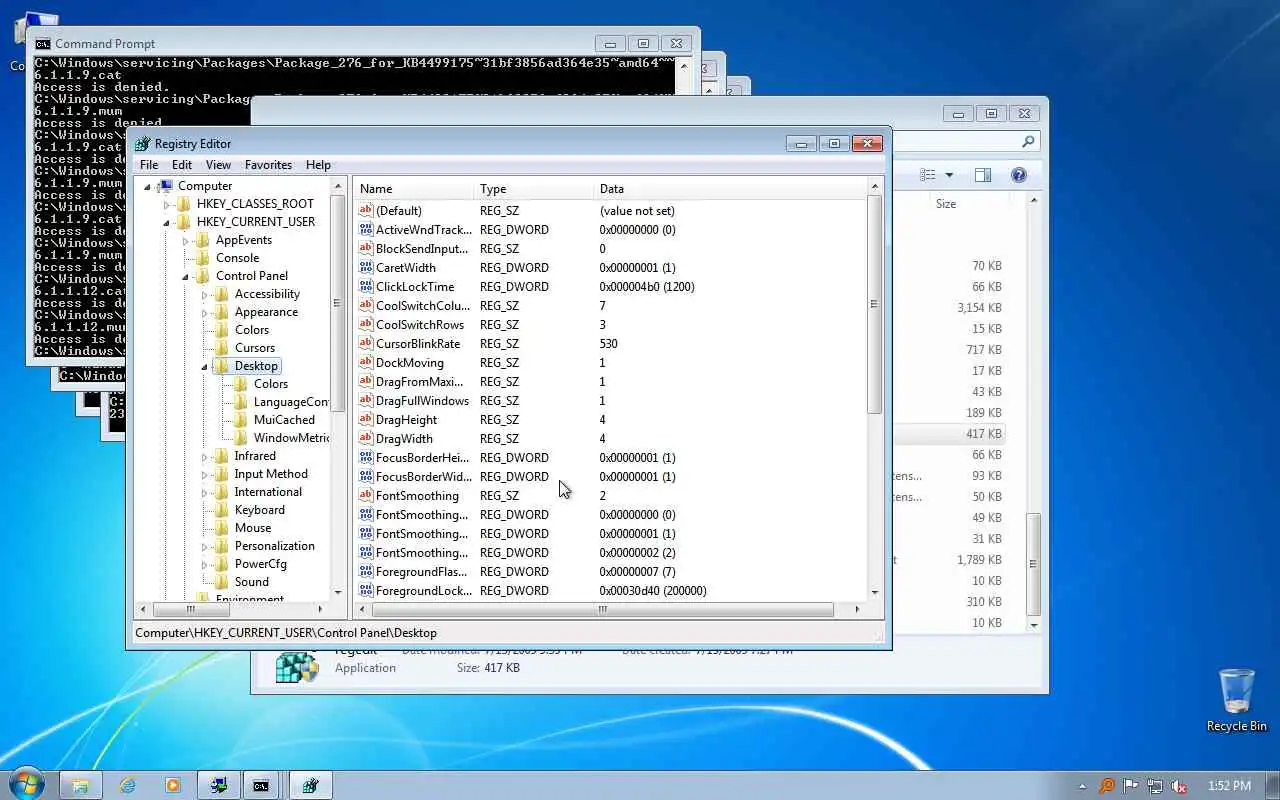Click the CaretWidth DWORD value icon
The height and width of the screenshot is (800, 1280).
pos(366,268)
